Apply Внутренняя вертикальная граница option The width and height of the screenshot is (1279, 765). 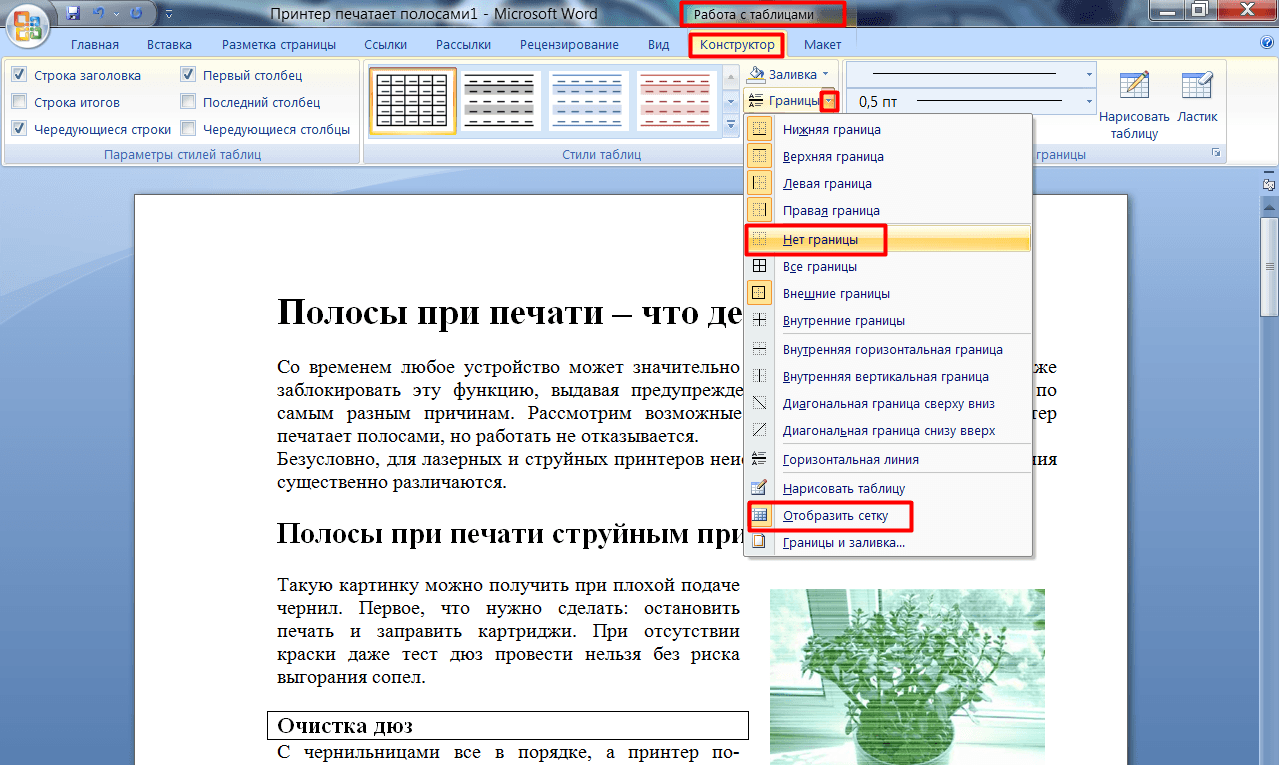tap(889, 376)
